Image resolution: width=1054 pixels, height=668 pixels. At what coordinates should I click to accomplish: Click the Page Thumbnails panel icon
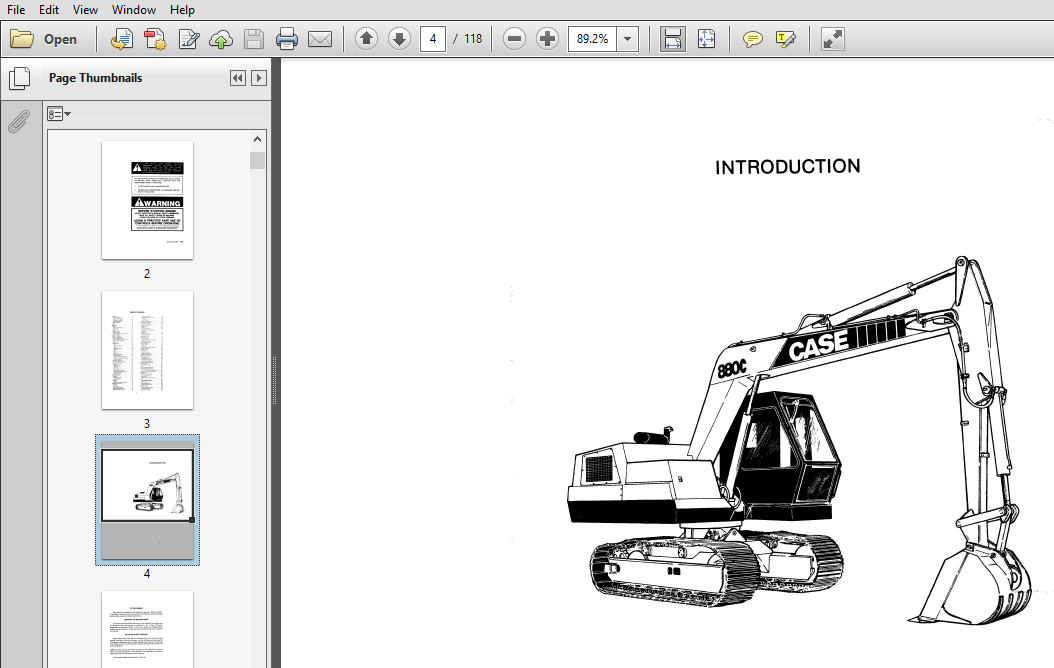pyautogui.click(x=19, y=78)
